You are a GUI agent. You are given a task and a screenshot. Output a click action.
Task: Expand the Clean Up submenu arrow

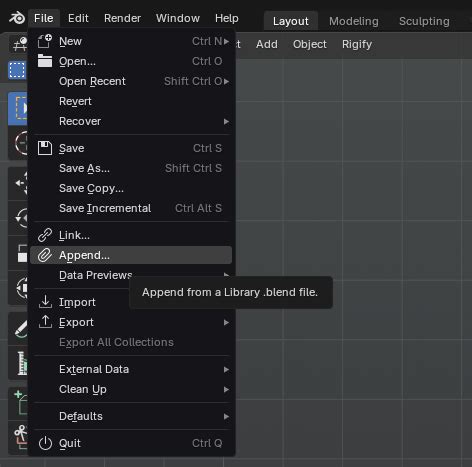pyautogui.click(x=226, y=389)
